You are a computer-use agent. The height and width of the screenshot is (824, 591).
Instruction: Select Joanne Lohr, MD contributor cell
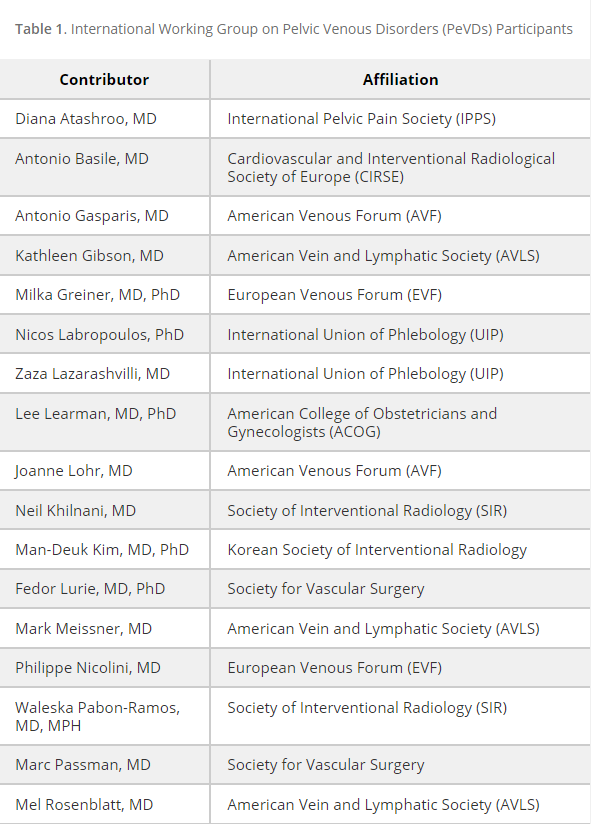[104, 471]
